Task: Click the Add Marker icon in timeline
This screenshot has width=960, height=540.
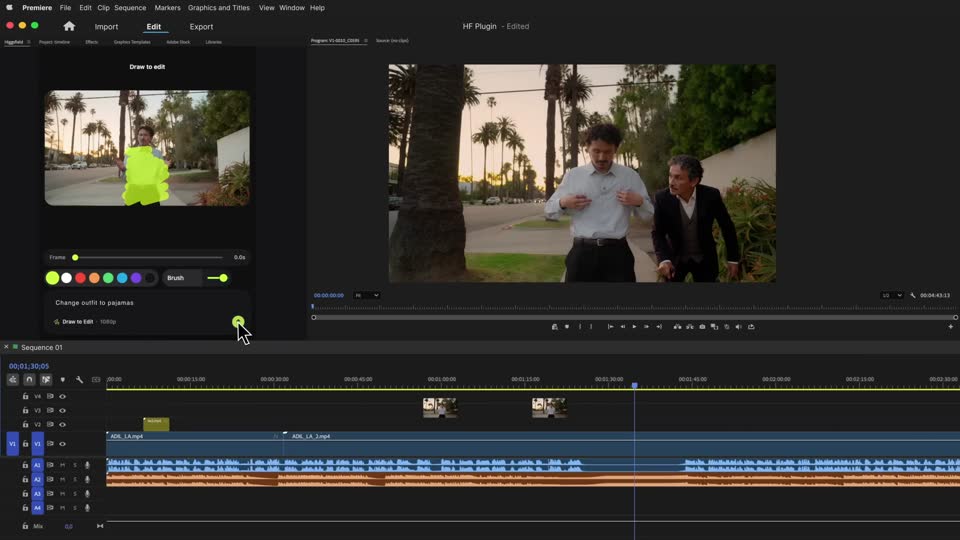Action: (62, 380)
